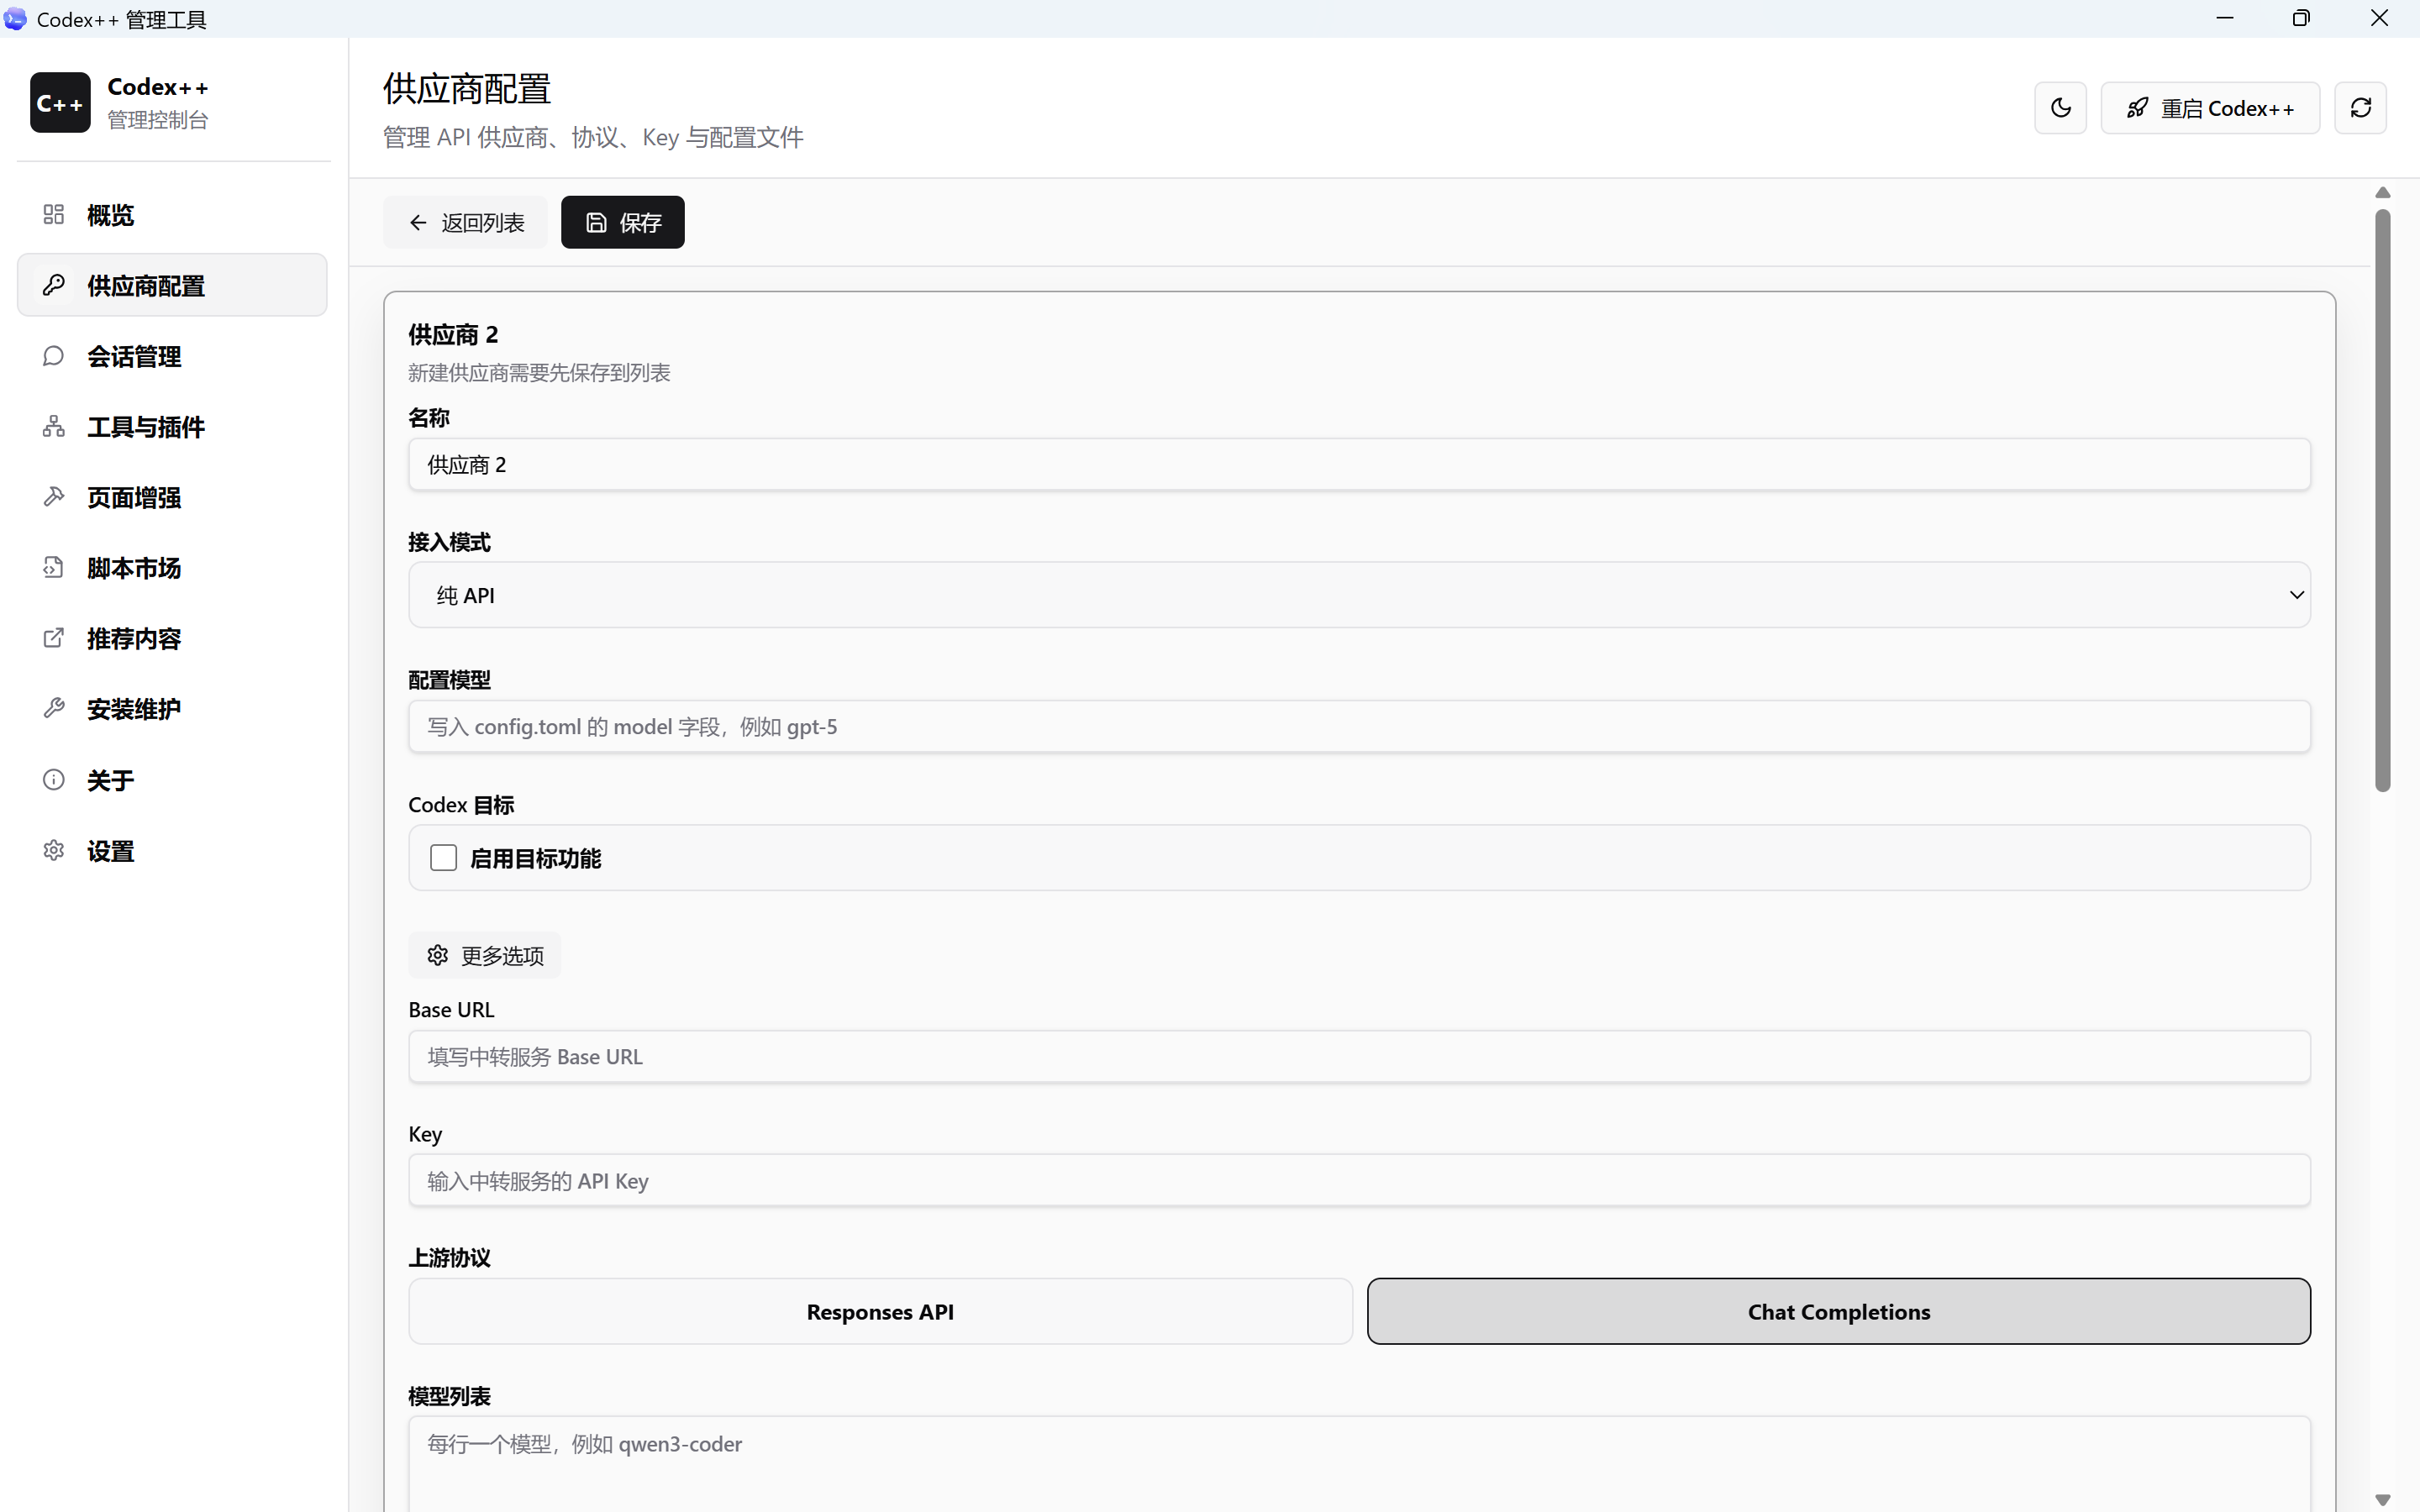Open 工具与插件 in the sidebar

pos(172,427)
